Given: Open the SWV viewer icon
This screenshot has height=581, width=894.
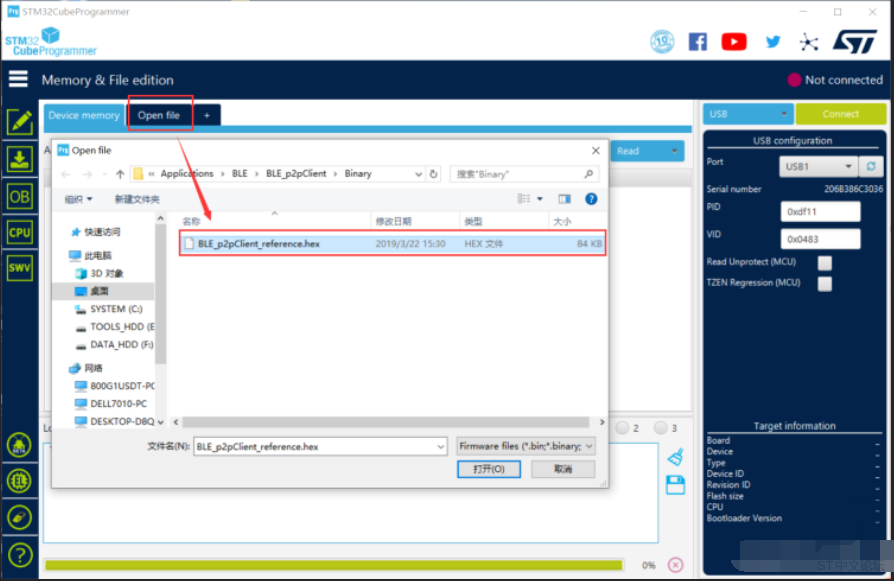Looking at the screenshot, I should tap(19, 268).
